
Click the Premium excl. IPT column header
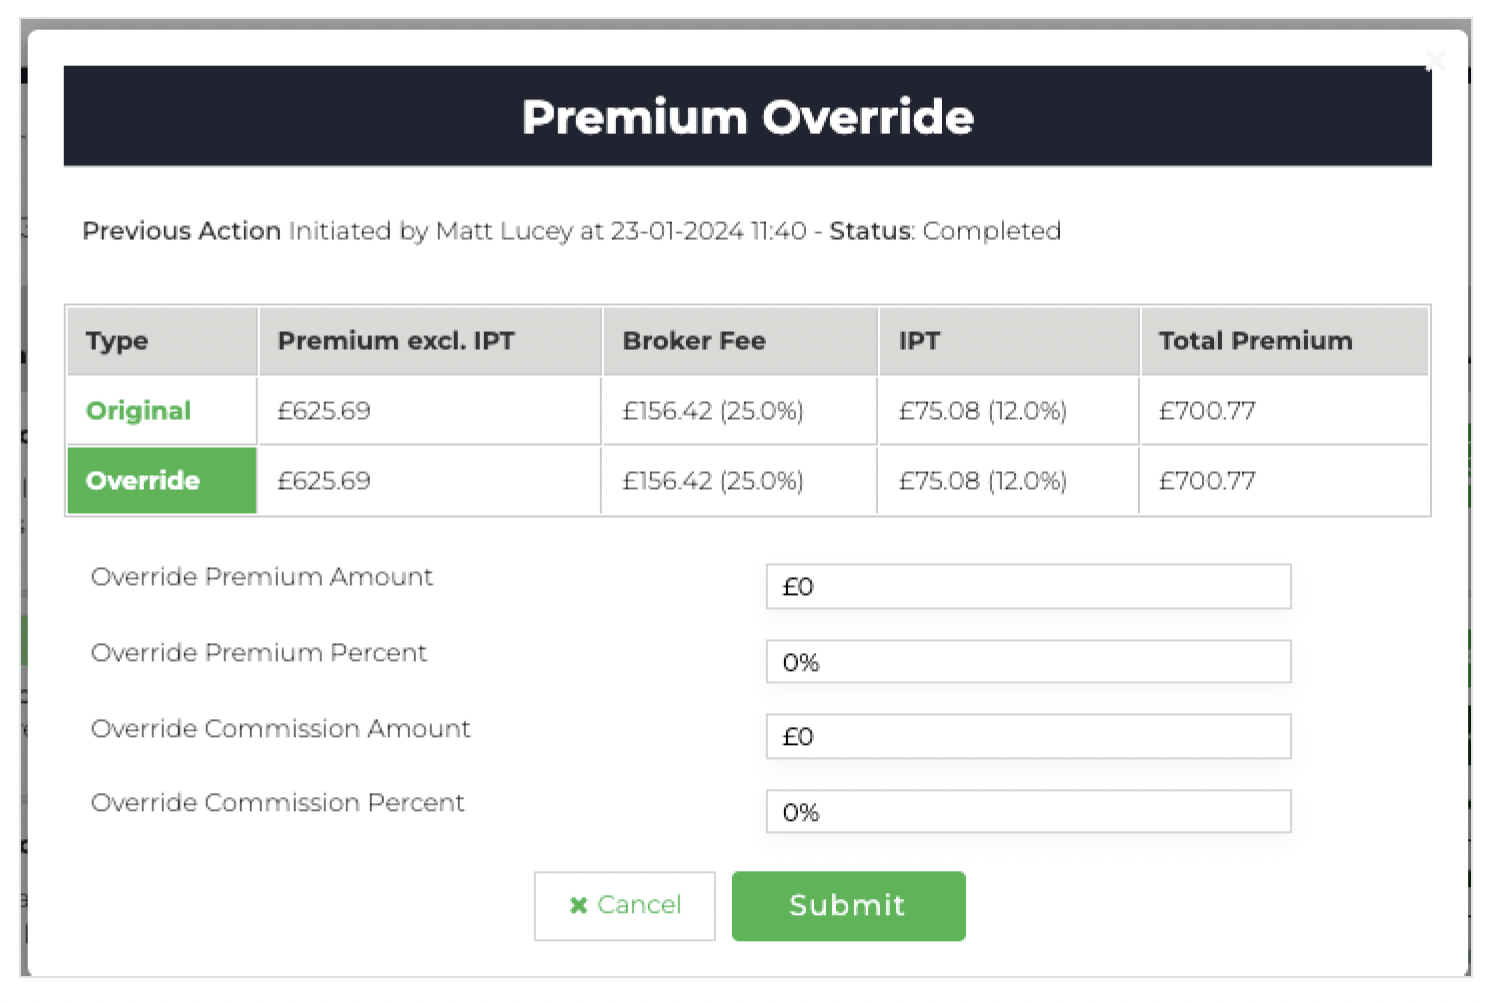pos(396,341)
